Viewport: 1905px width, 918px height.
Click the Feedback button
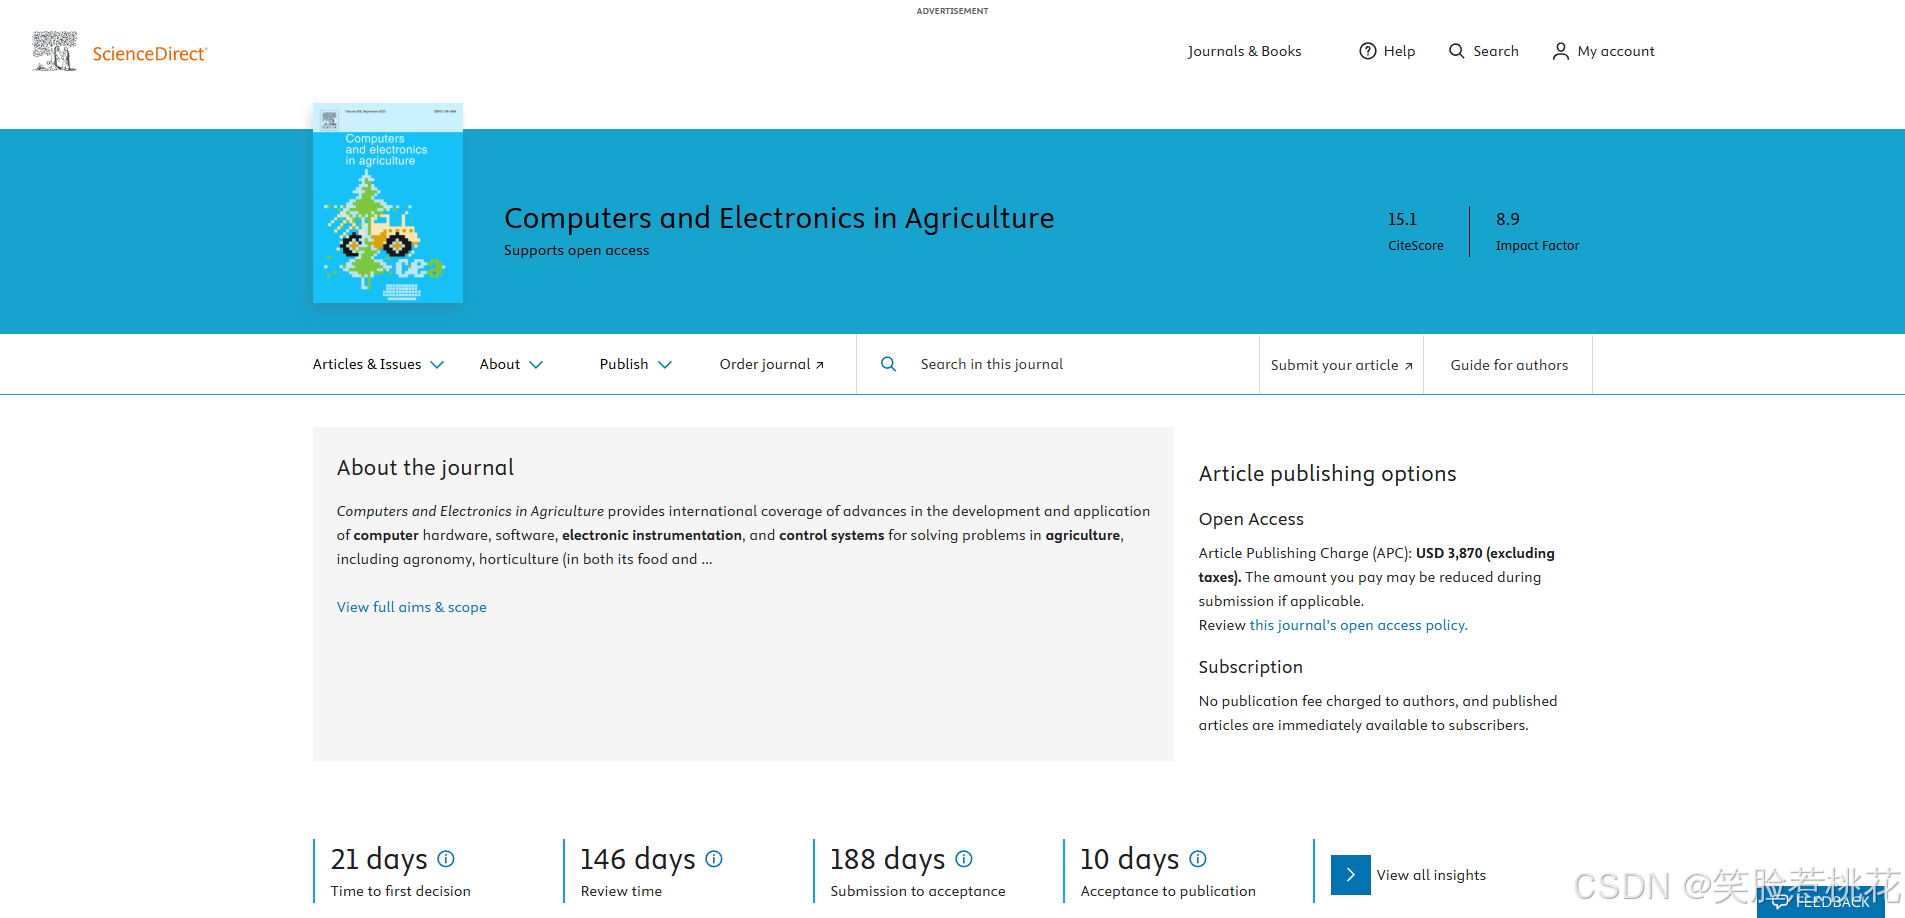click(x=1821, y=901)
